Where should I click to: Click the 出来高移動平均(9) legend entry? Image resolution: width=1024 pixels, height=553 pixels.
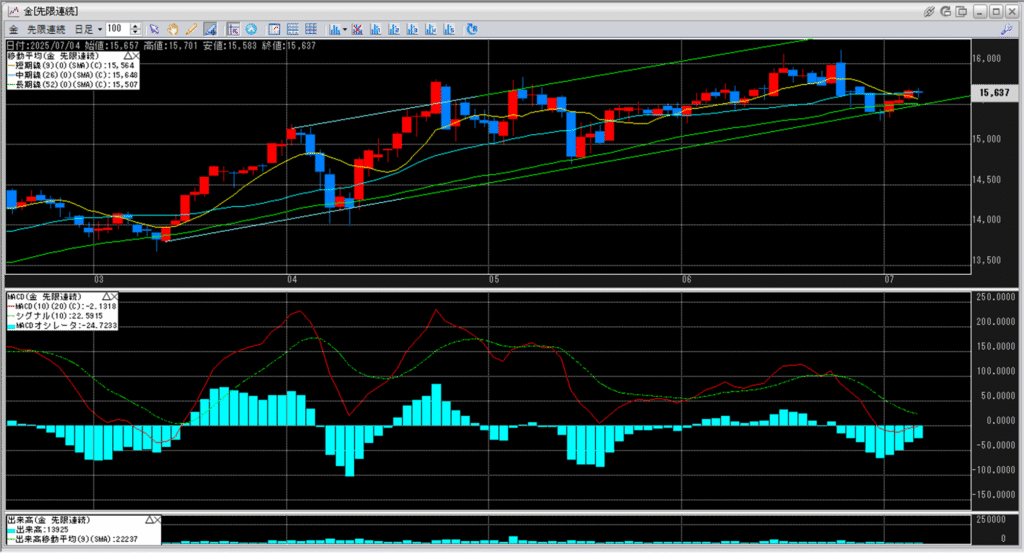72,539
